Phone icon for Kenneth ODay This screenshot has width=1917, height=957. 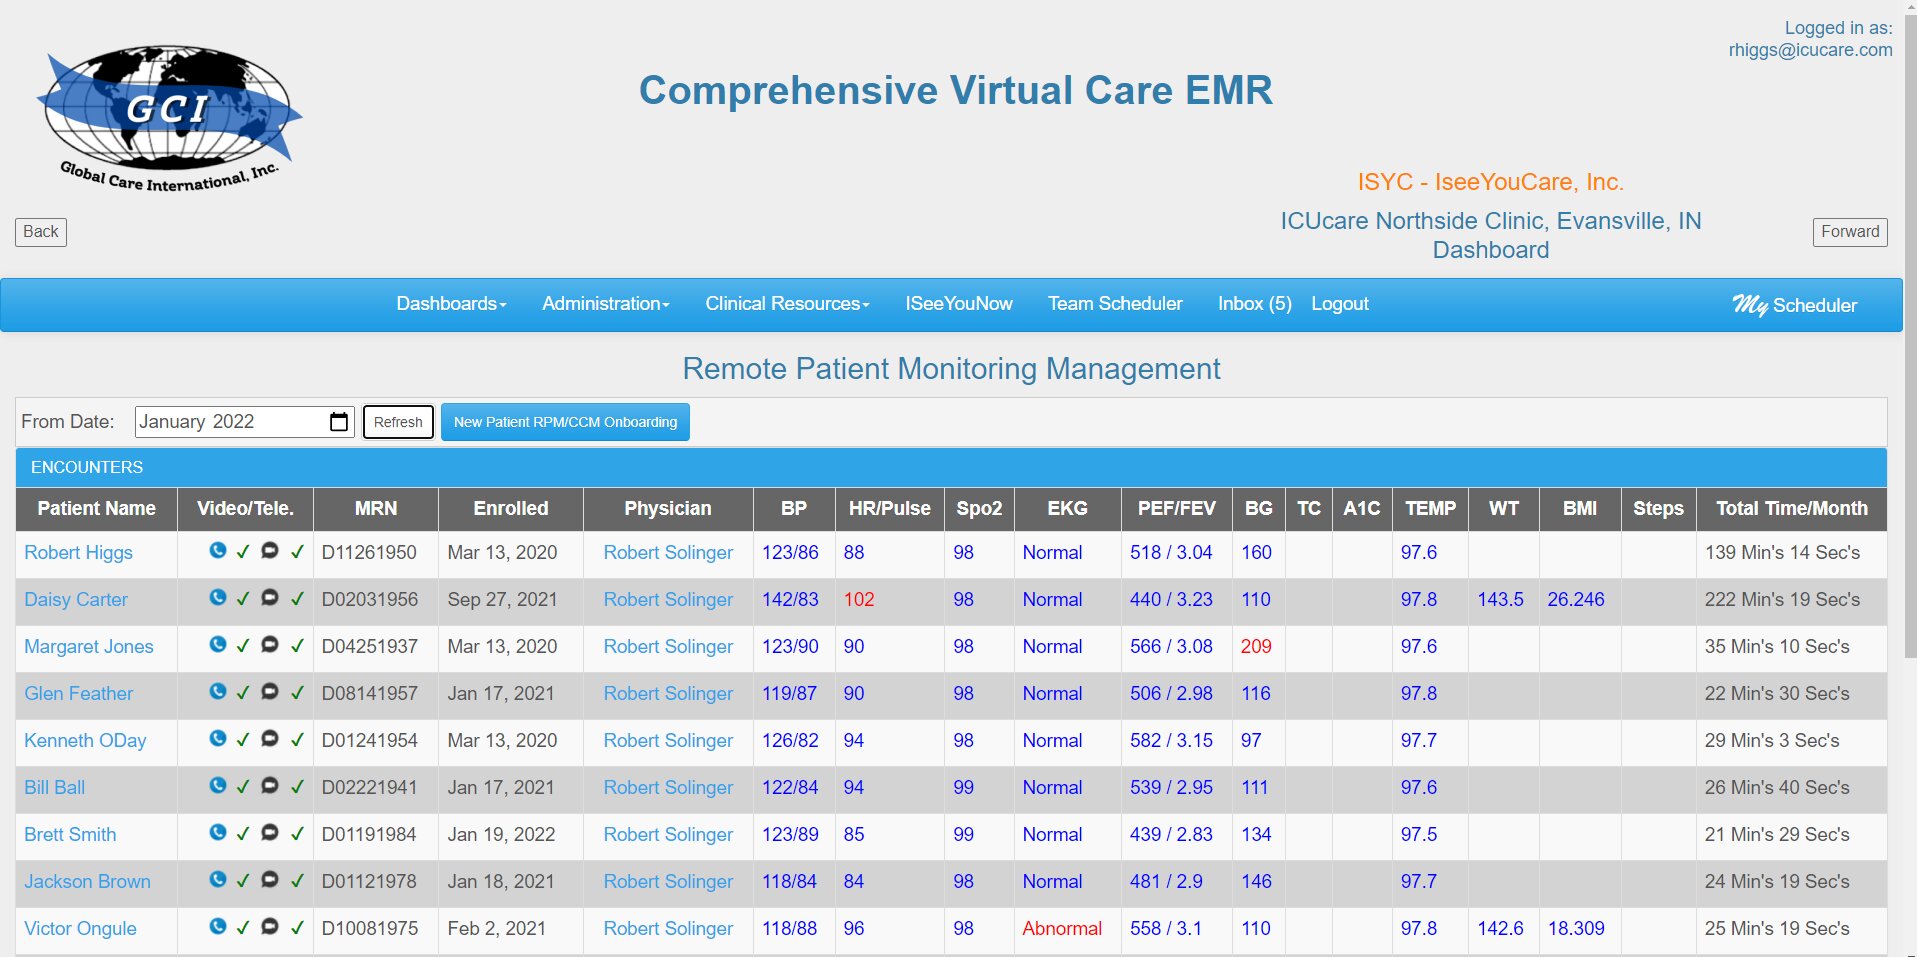[x=217, y=738]
